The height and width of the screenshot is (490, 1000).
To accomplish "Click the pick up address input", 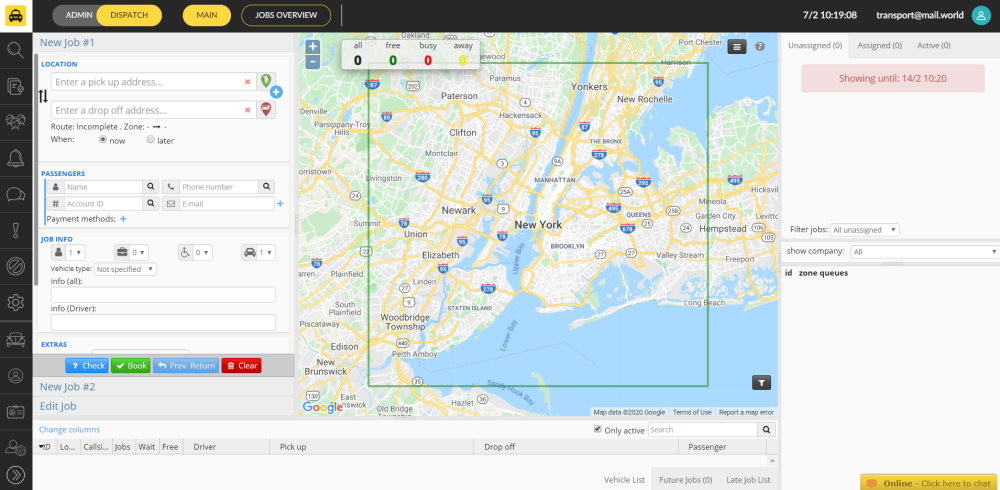I will click(x=153, y=82).
